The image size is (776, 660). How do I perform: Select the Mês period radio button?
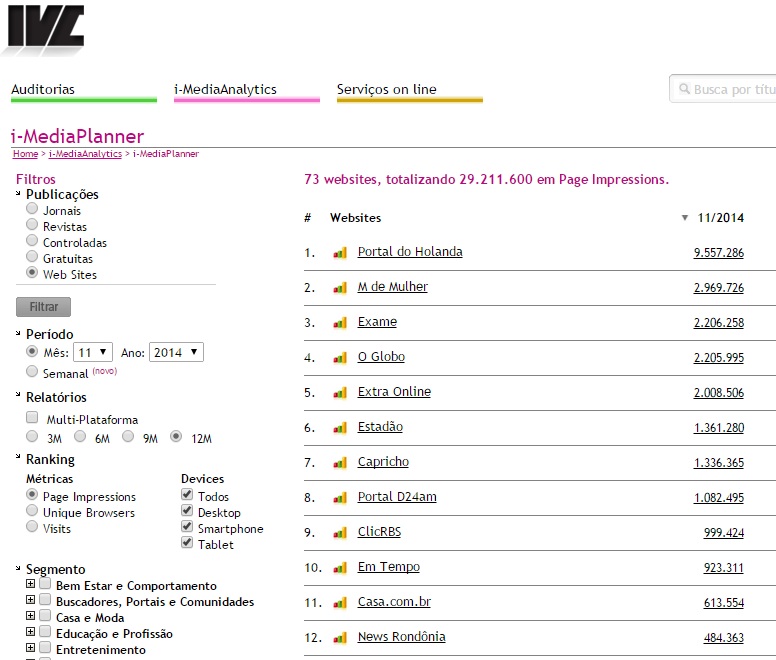32,351
